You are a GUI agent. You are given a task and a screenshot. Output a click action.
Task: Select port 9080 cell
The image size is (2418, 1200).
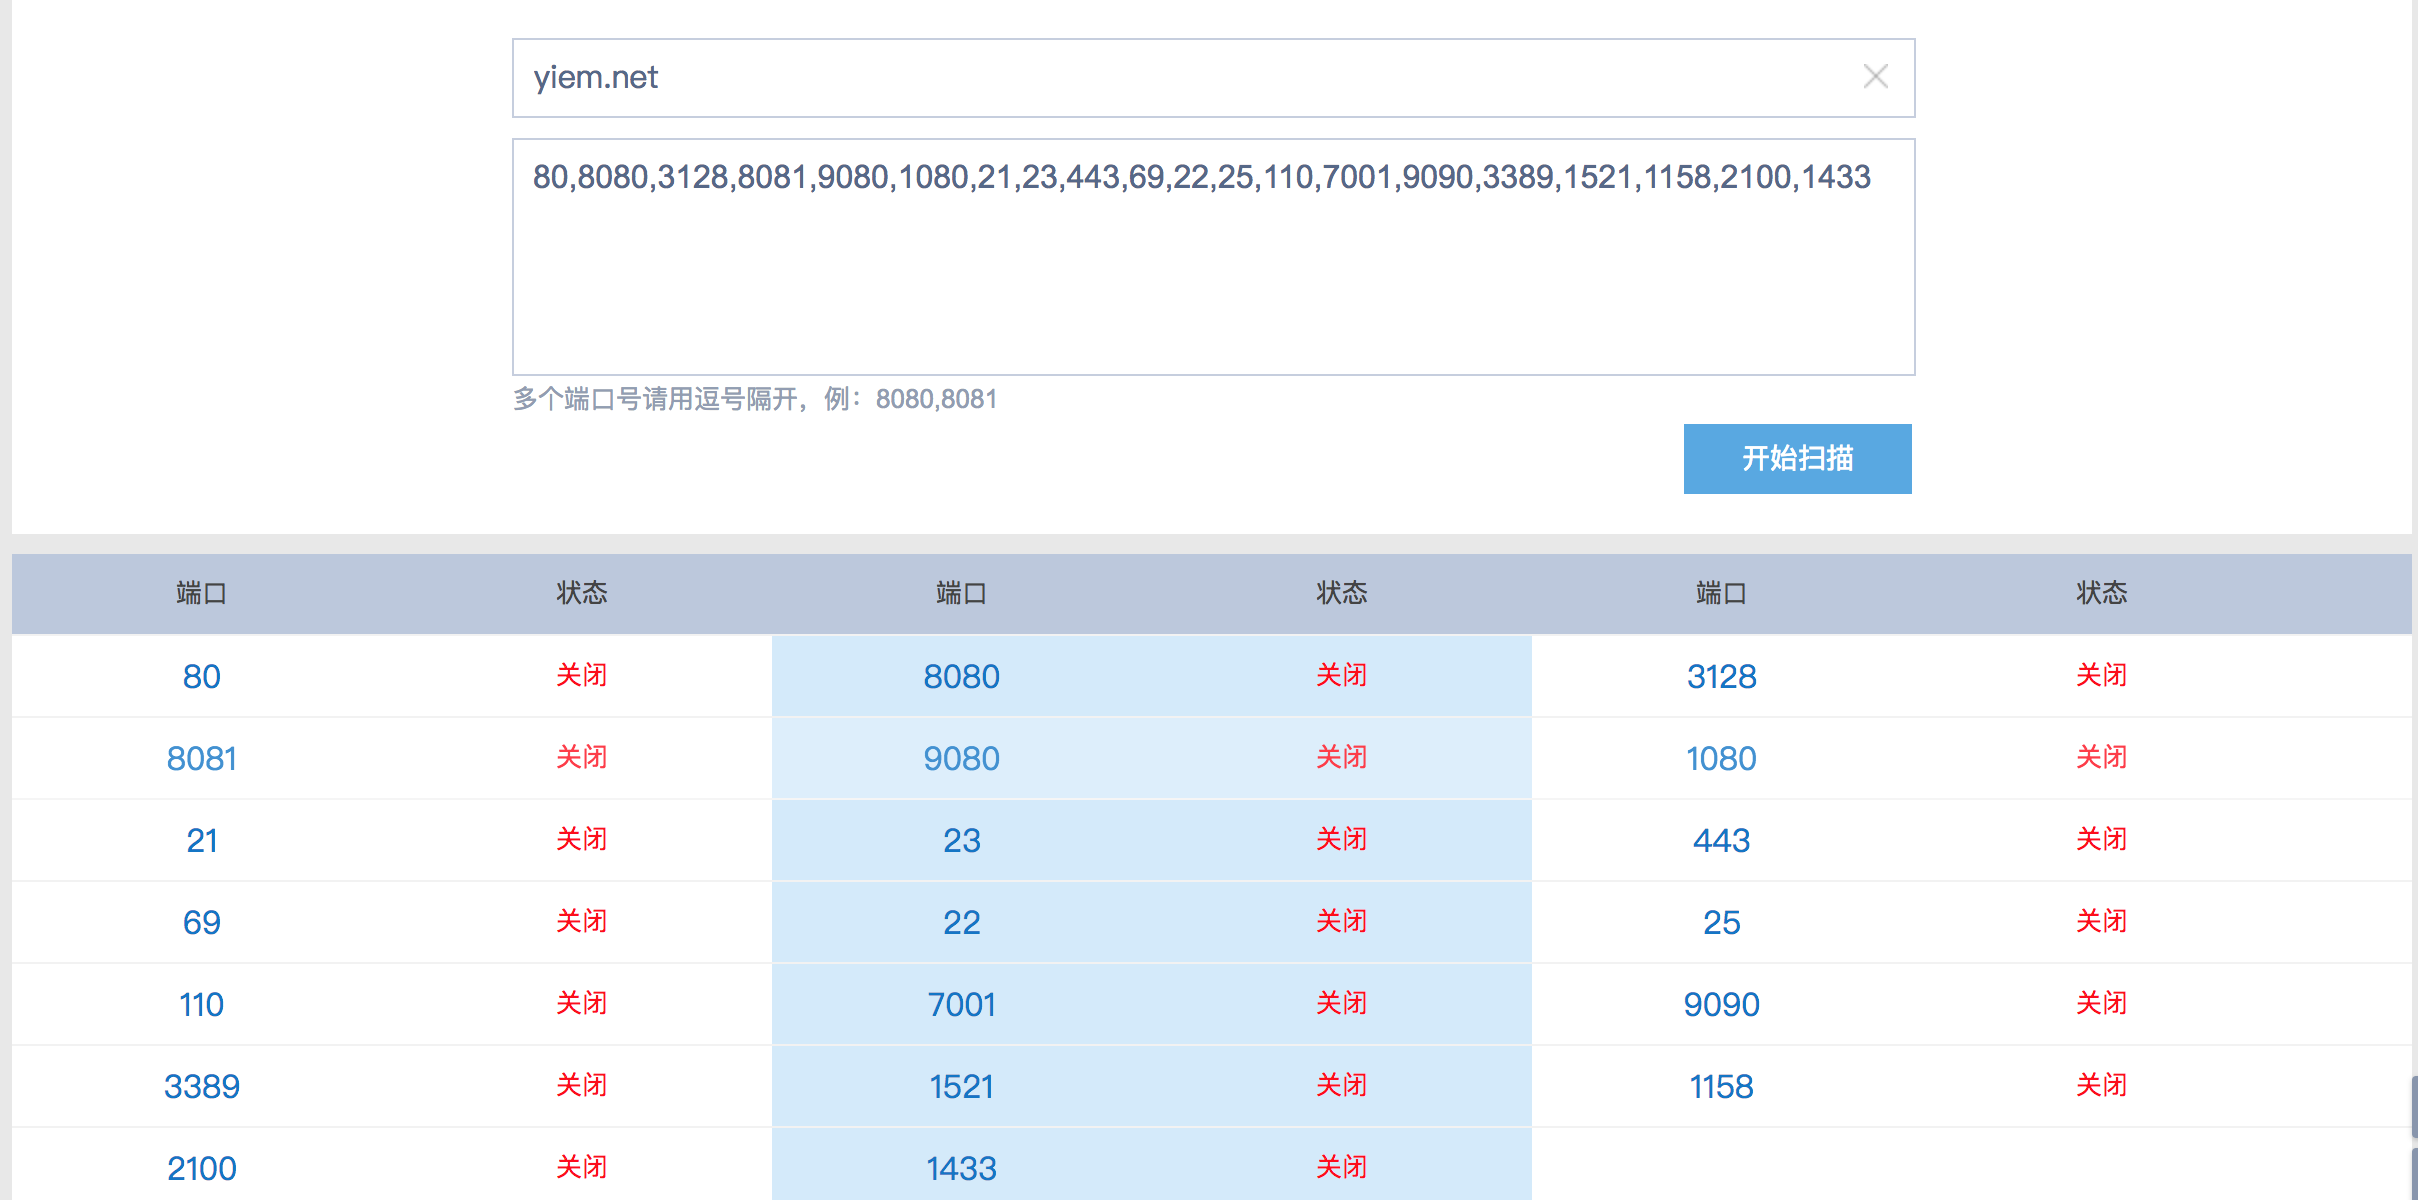(961, 759)
